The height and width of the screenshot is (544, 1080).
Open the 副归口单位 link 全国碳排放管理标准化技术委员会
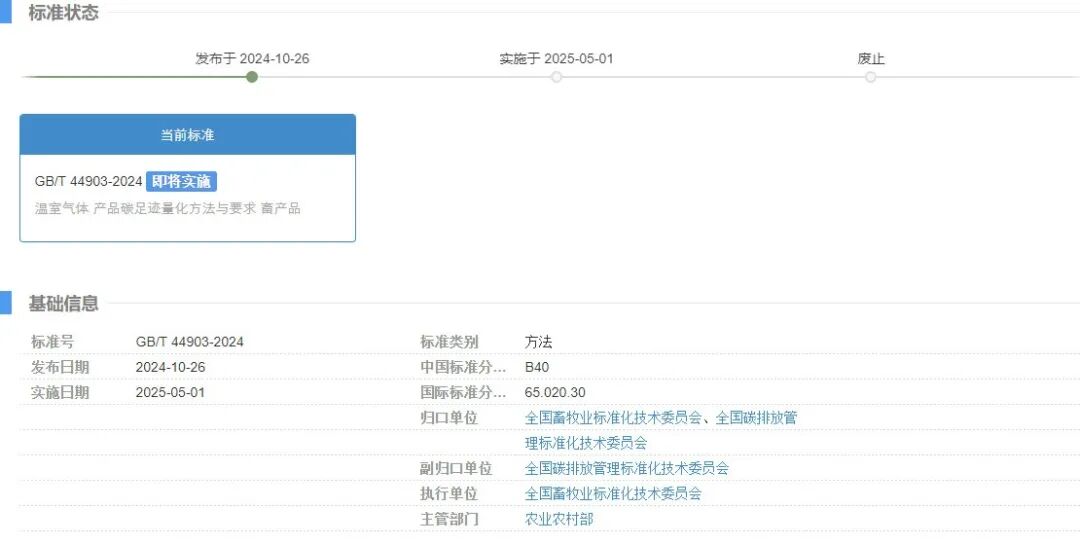coord(627,469)
